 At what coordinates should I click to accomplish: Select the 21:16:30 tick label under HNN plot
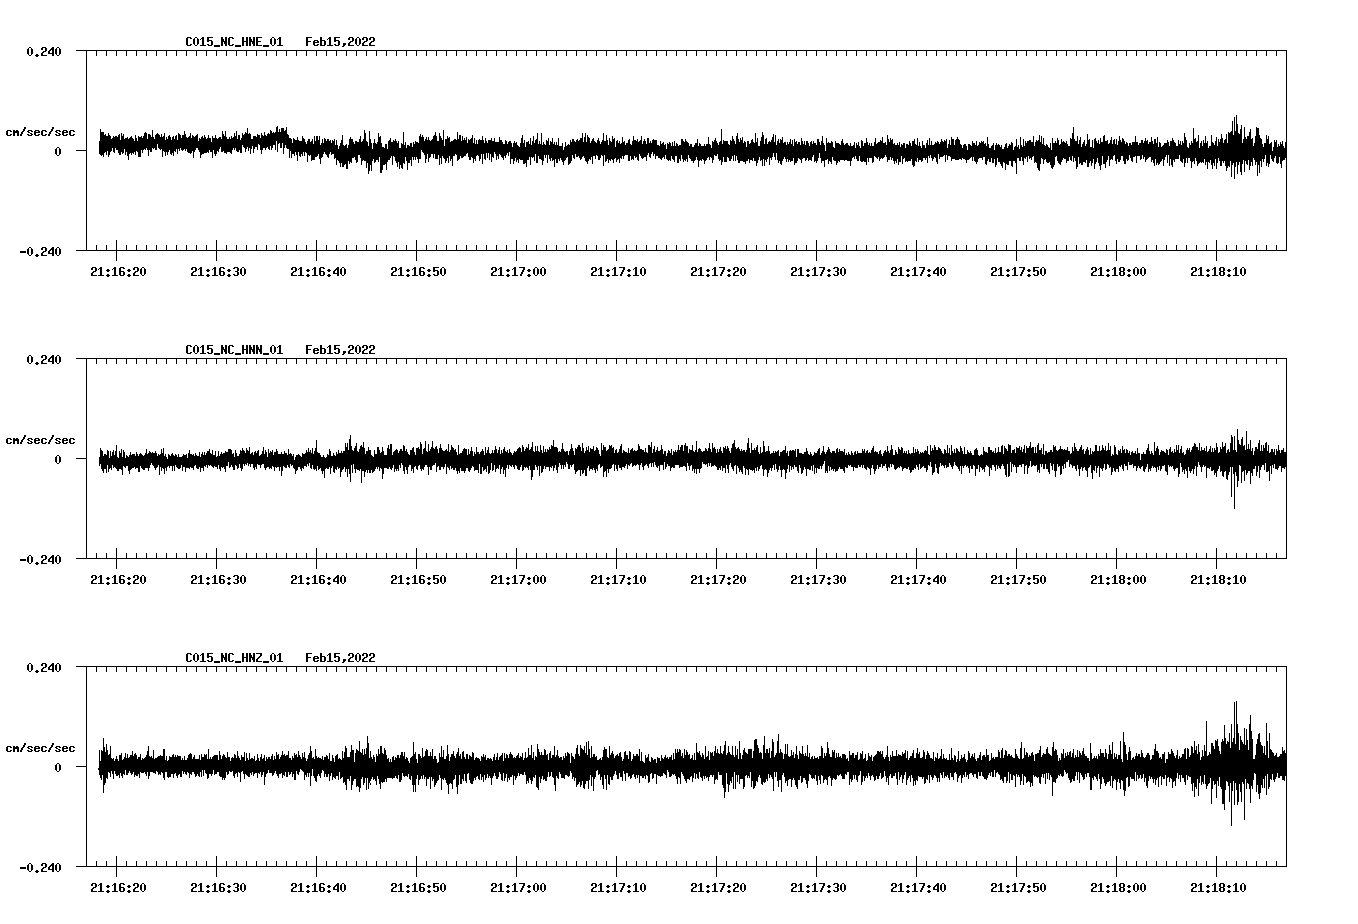(x=218, y=580)
